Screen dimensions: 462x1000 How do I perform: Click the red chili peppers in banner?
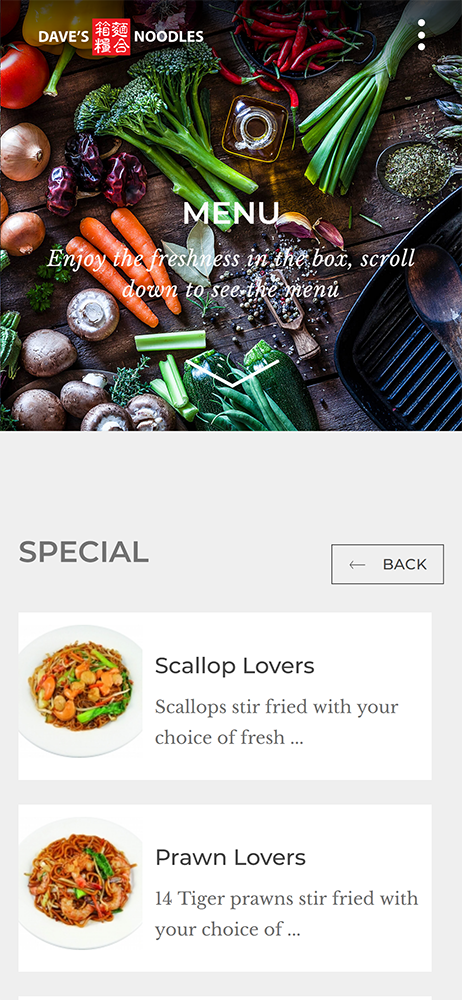pos(281,45)
